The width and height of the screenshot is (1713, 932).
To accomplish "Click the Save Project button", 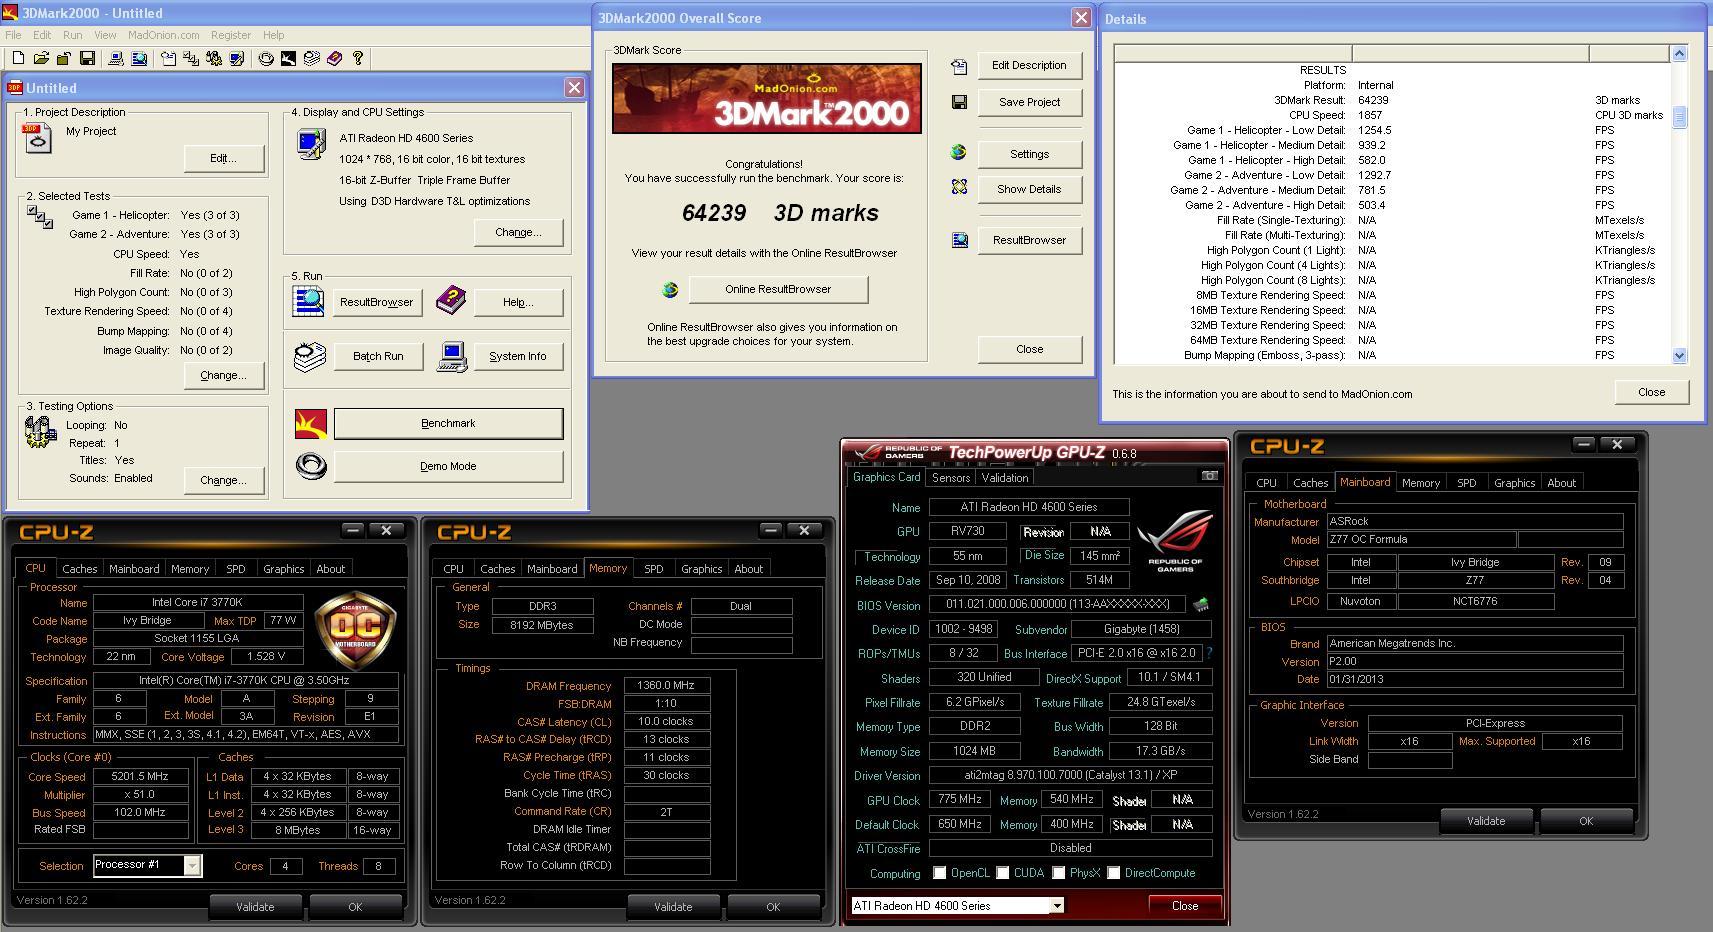I will (x=1029, y=102).
